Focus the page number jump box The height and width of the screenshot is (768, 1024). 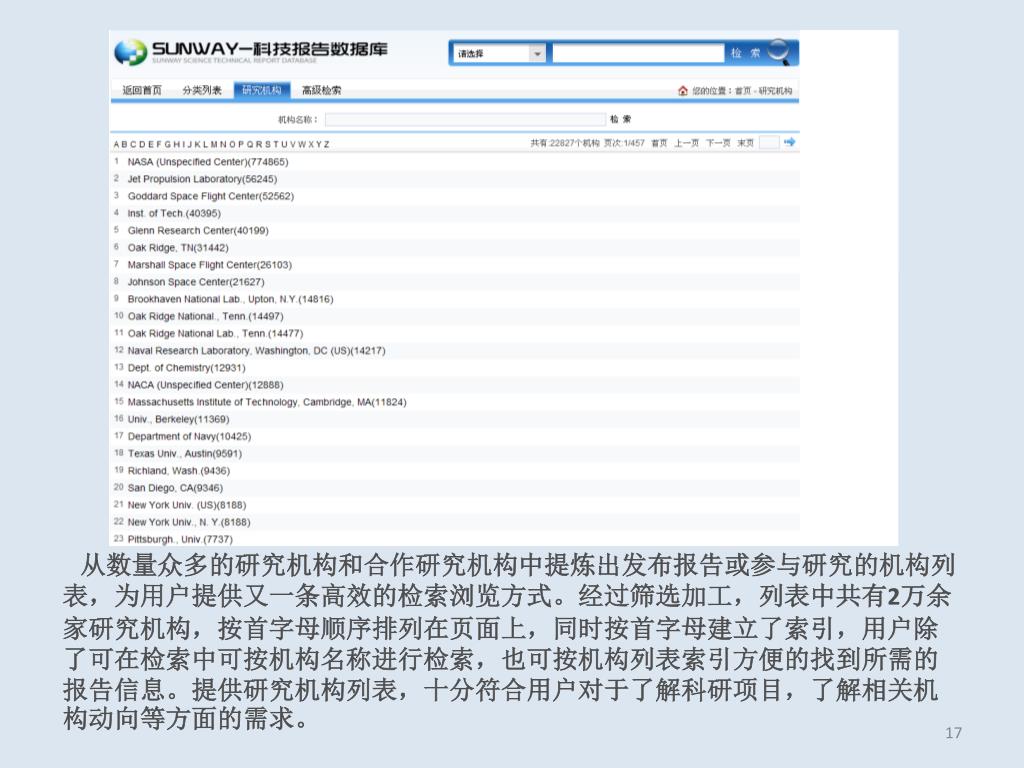click(x=769, y=142)
